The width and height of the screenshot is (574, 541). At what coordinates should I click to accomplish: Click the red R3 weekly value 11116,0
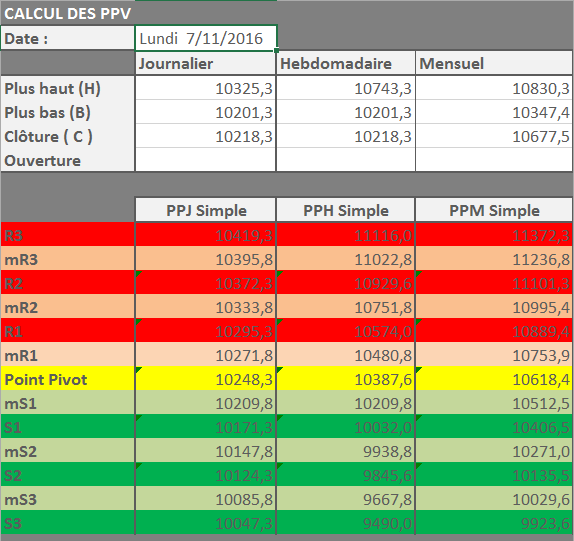click(x=346, y=235)
